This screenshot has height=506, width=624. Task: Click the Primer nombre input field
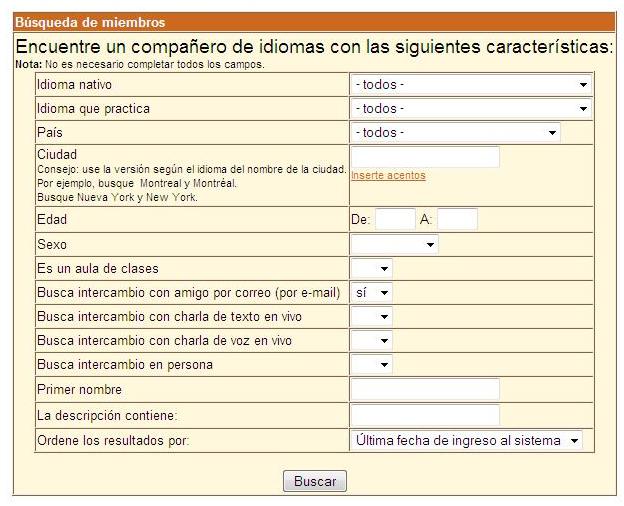[x=425, y=389]
